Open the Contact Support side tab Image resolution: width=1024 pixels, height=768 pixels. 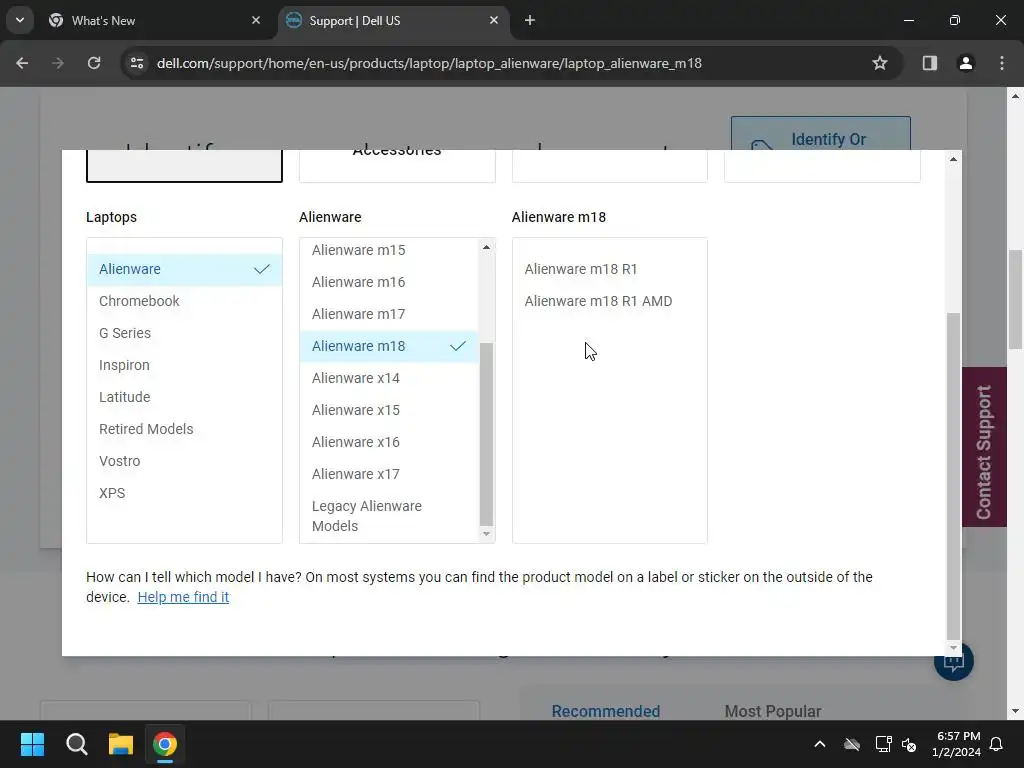coord(984,447)
